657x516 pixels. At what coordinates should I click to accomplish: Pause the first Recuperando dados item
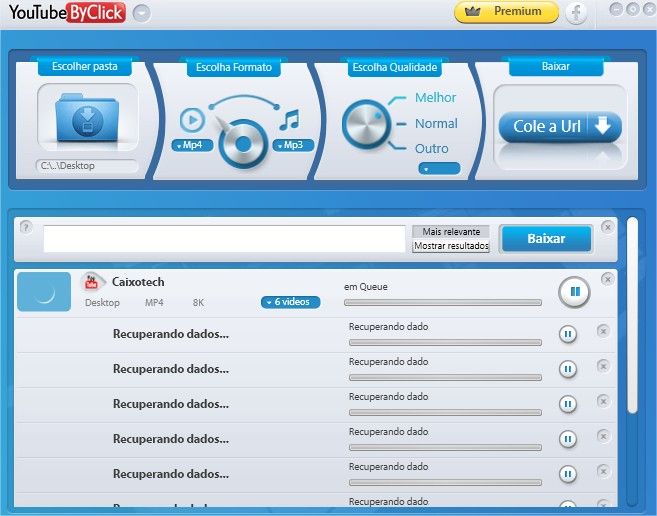[568, 334]
